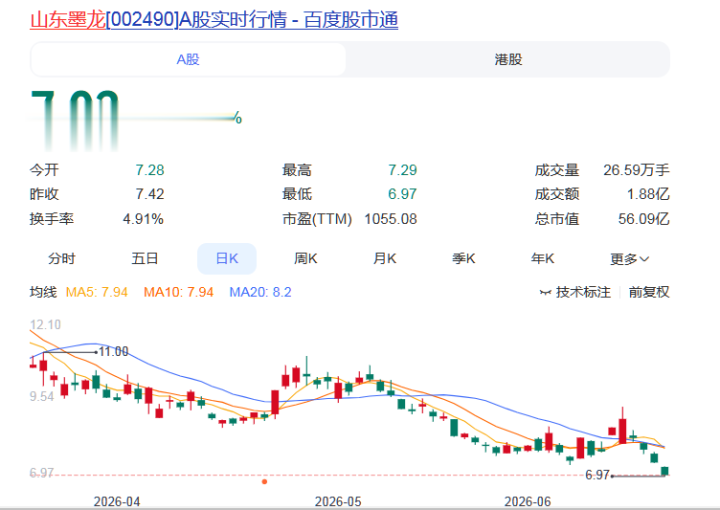Click the 11.00 high price marker
This screenshot has height=510, width=720.
coord(113,352)
